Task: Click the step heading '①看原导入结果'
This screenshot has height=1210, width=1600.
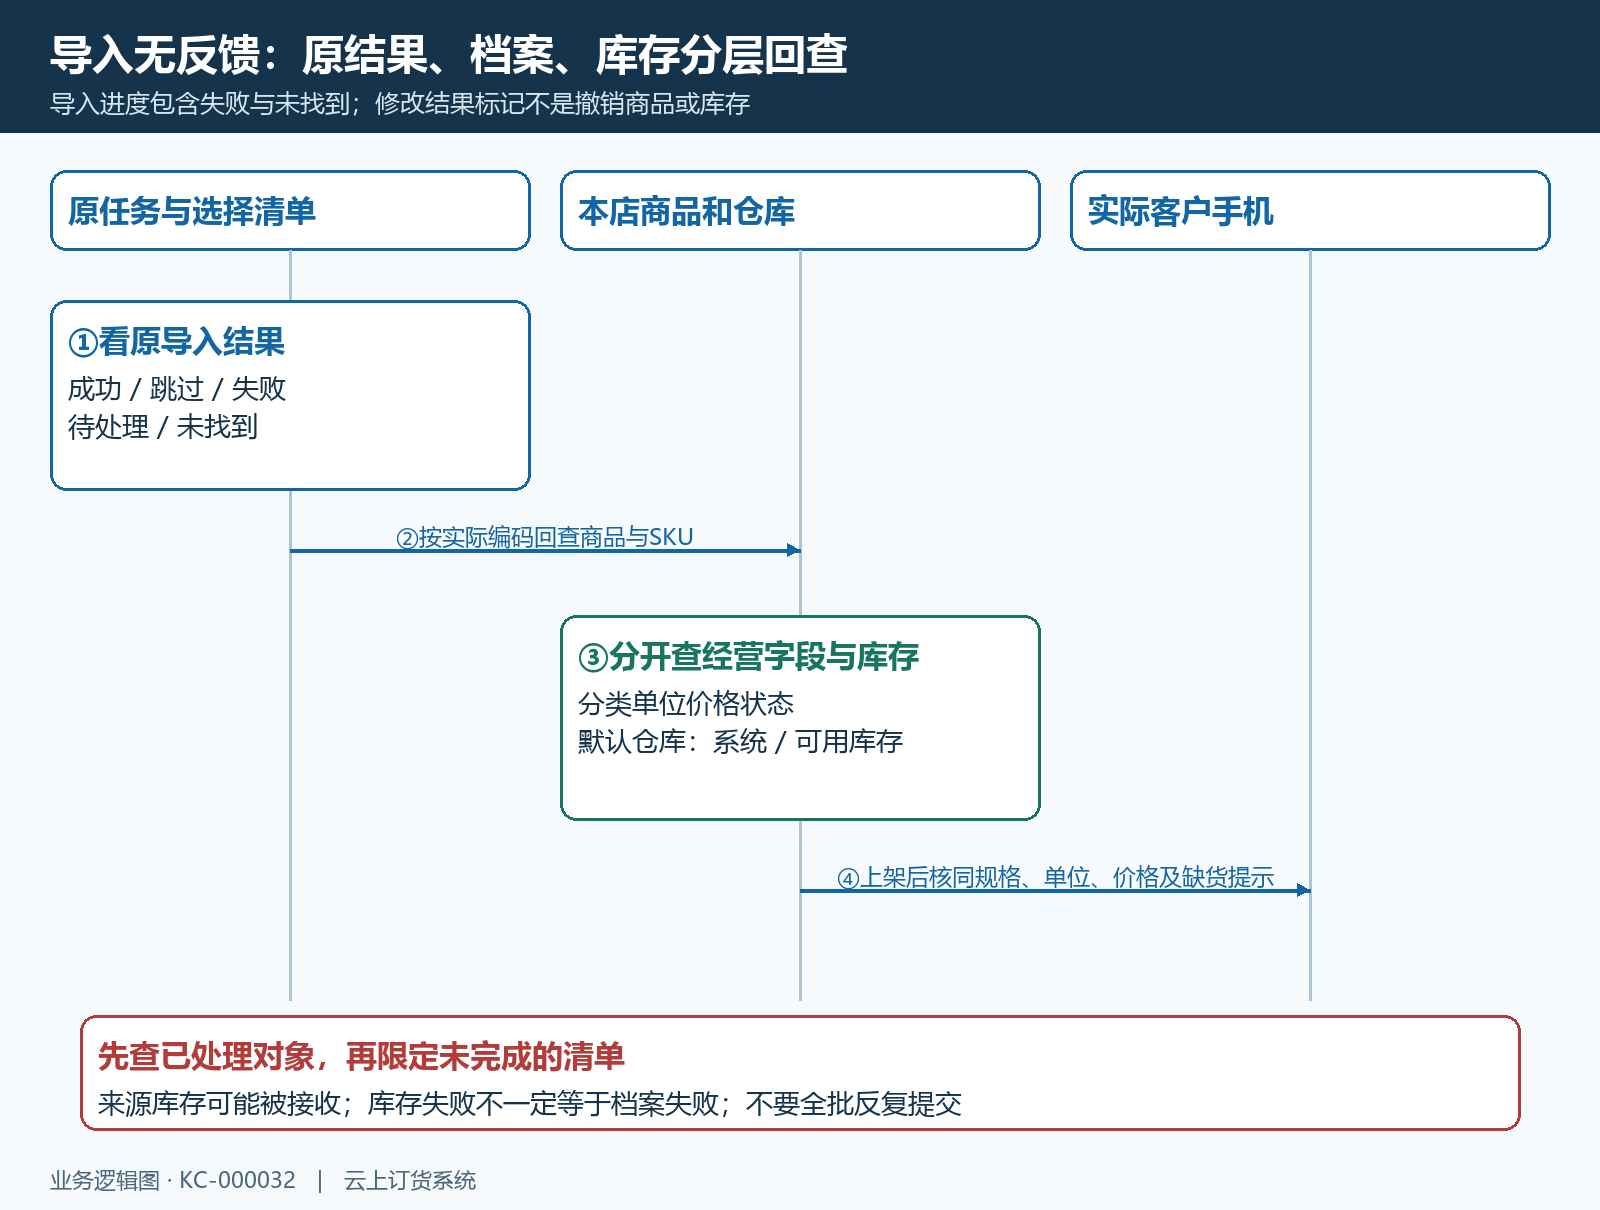Action: tap(176, 342)
